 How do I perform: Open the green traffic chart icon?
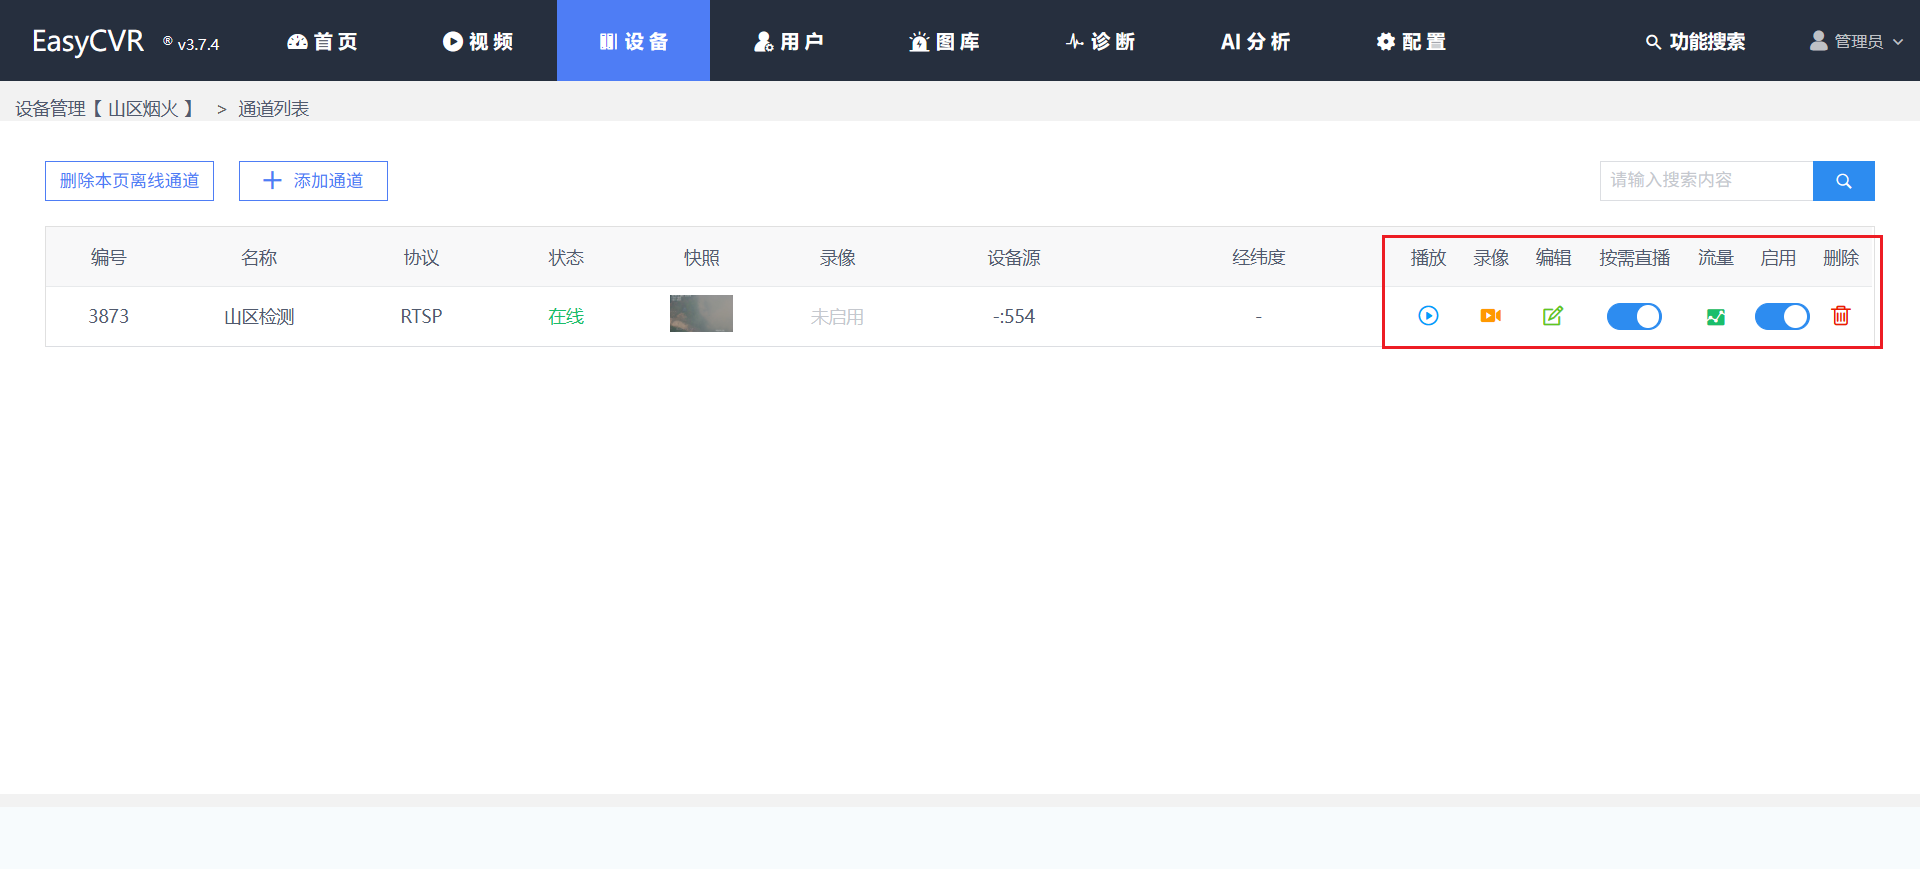pyautogui.click(x=1715, y=317)
